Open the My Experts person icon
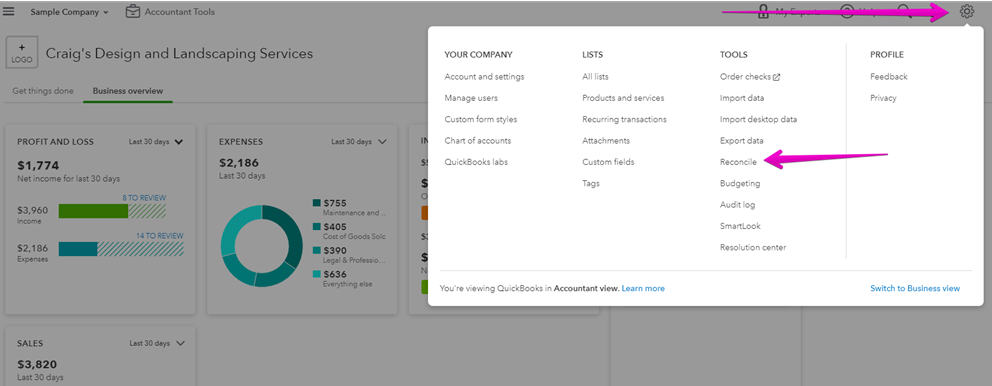This screenshot has height=386, width=992. coord(764,11)
